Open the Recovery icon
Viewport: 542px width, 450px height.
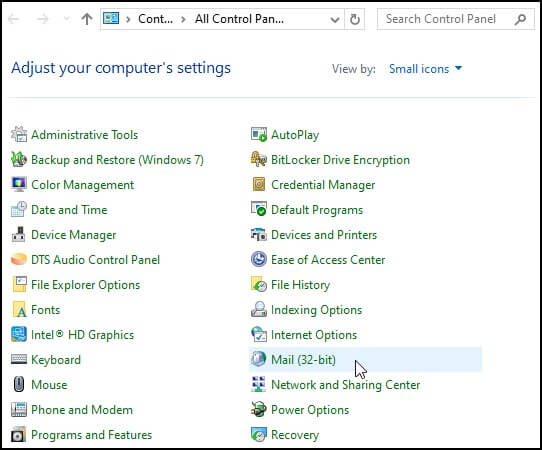point(259,435)
